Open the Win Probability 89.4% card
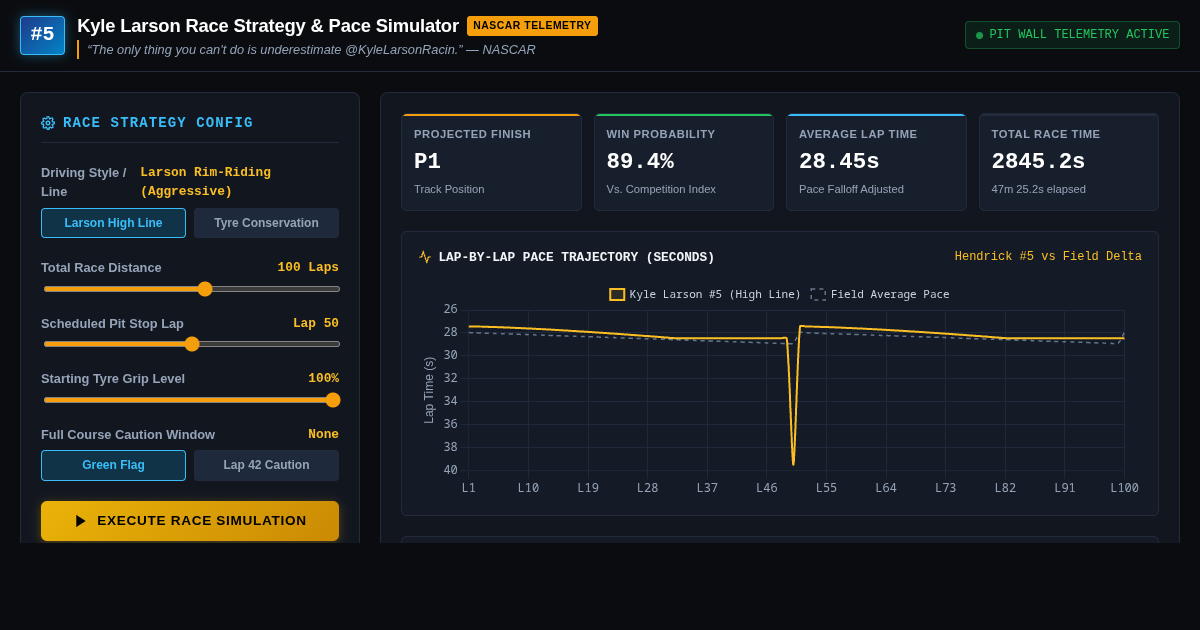The image size is (1200, 630). [x=684, y=162]
